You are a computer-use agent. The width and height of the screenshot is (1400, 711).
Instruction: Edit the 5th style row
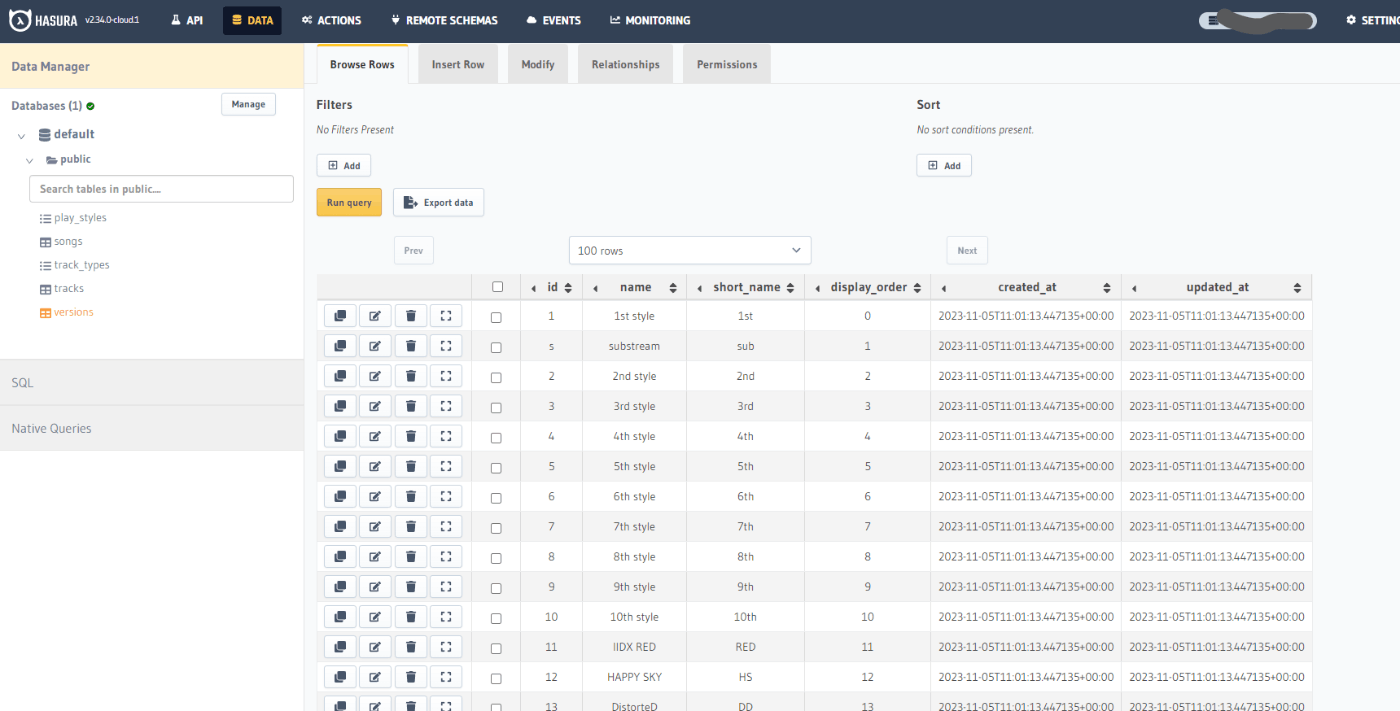click(x=375, y=466)
